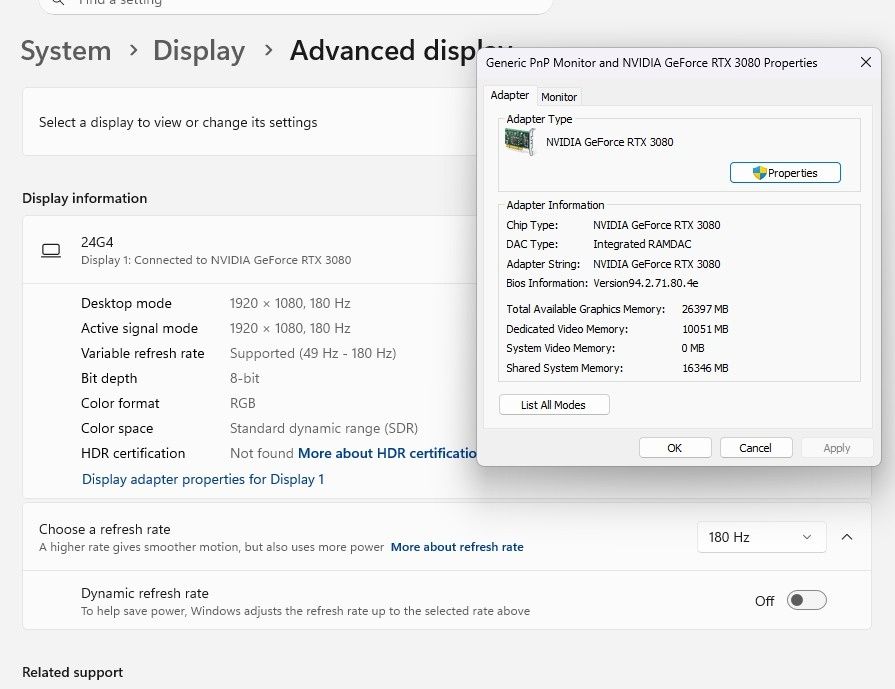Click the 10051 MB dedicated video memory value

[x=705, y=329]
